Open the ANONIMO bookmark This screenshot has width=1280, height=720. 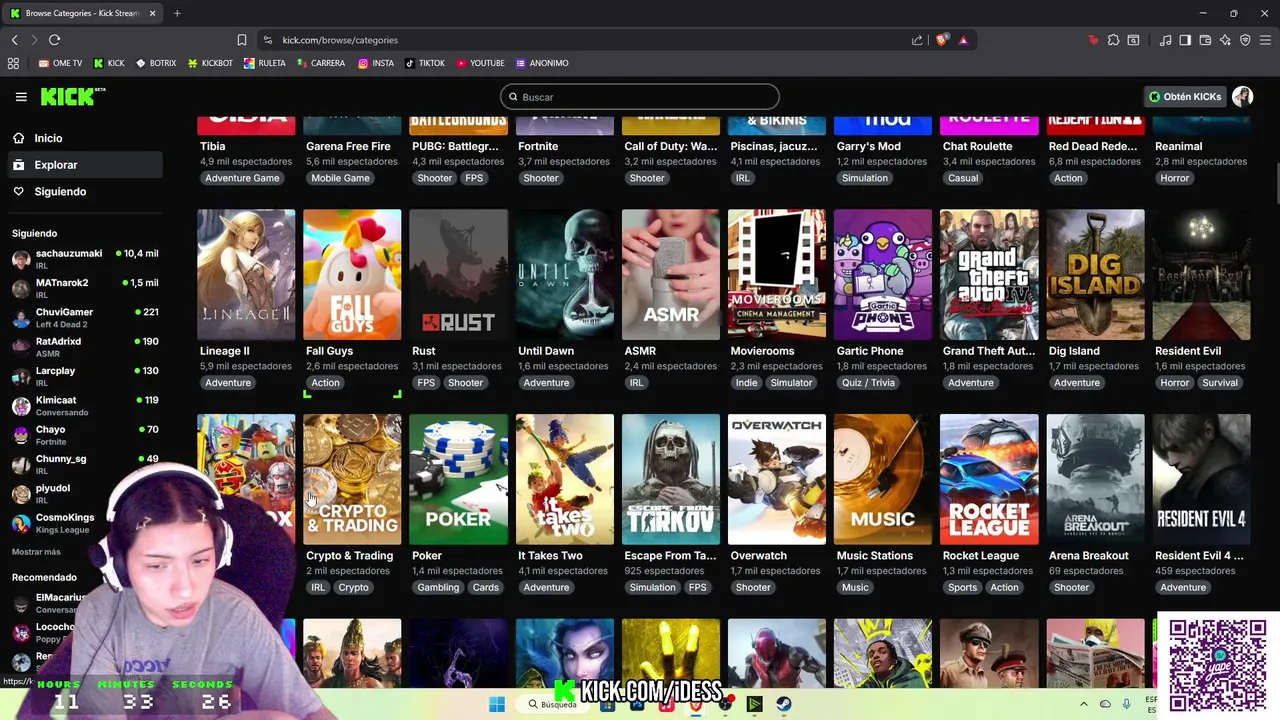(541, 63)
